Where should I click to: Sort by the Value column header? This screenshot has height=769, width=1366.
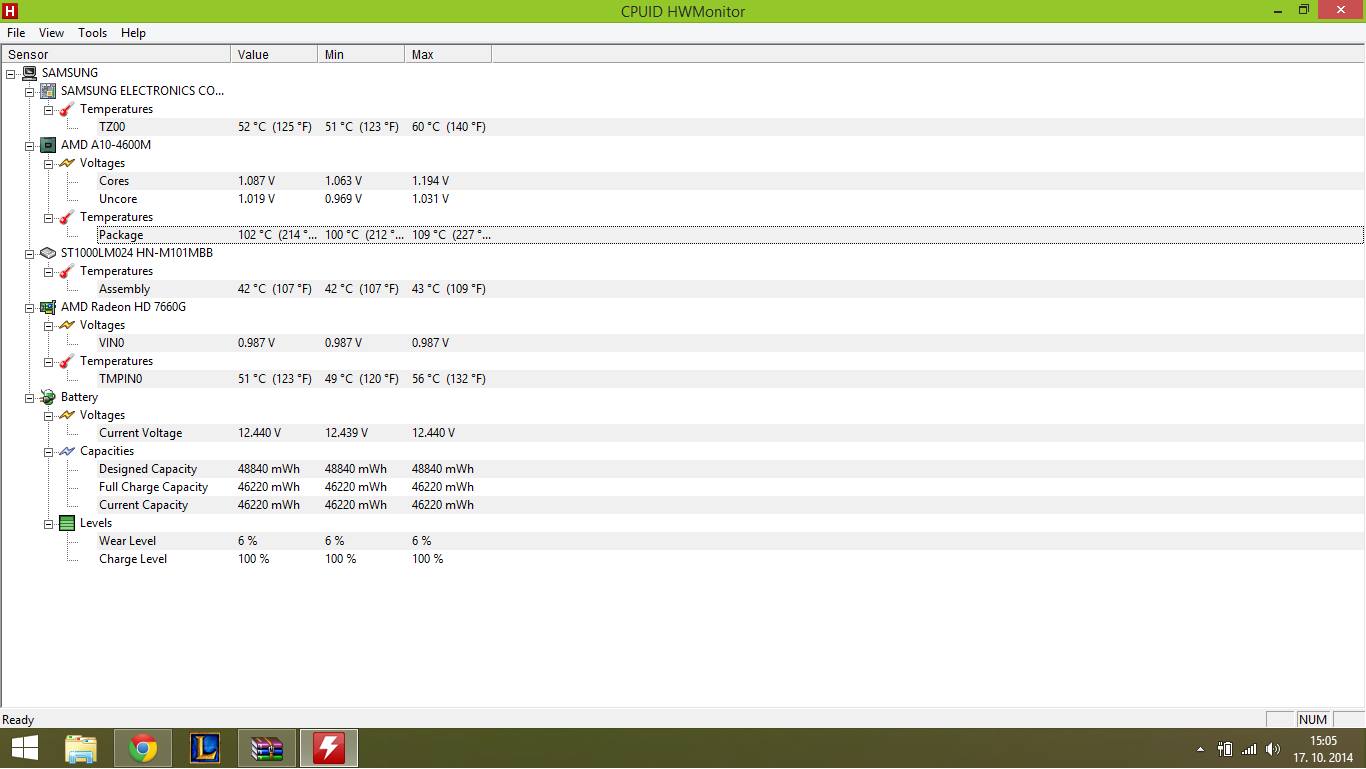pos(274,54)
